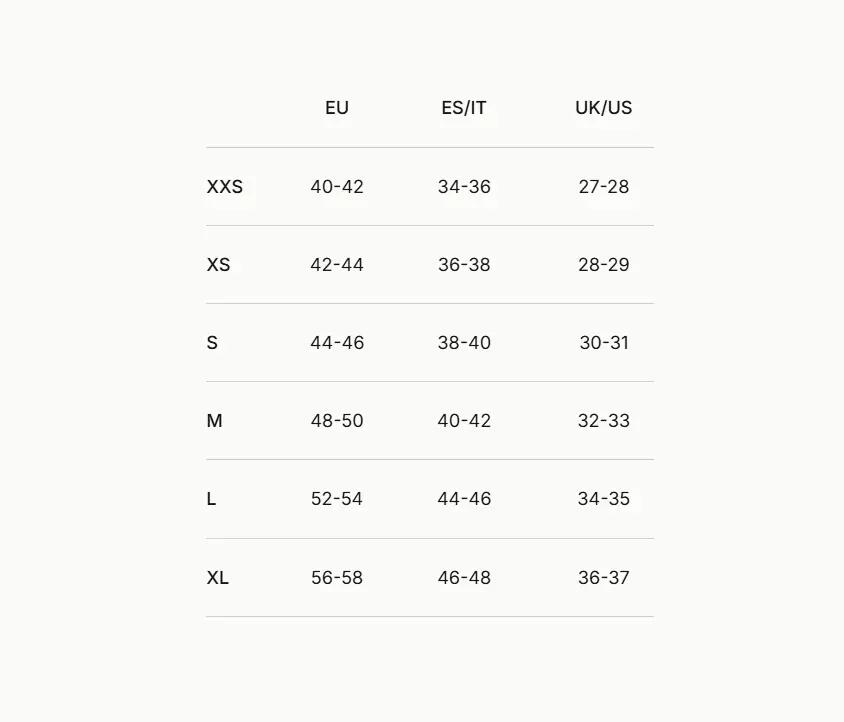Viewport: 844px width, 722px height.
Task: Click the UK/US value 34-35
Action: [603, 499]
